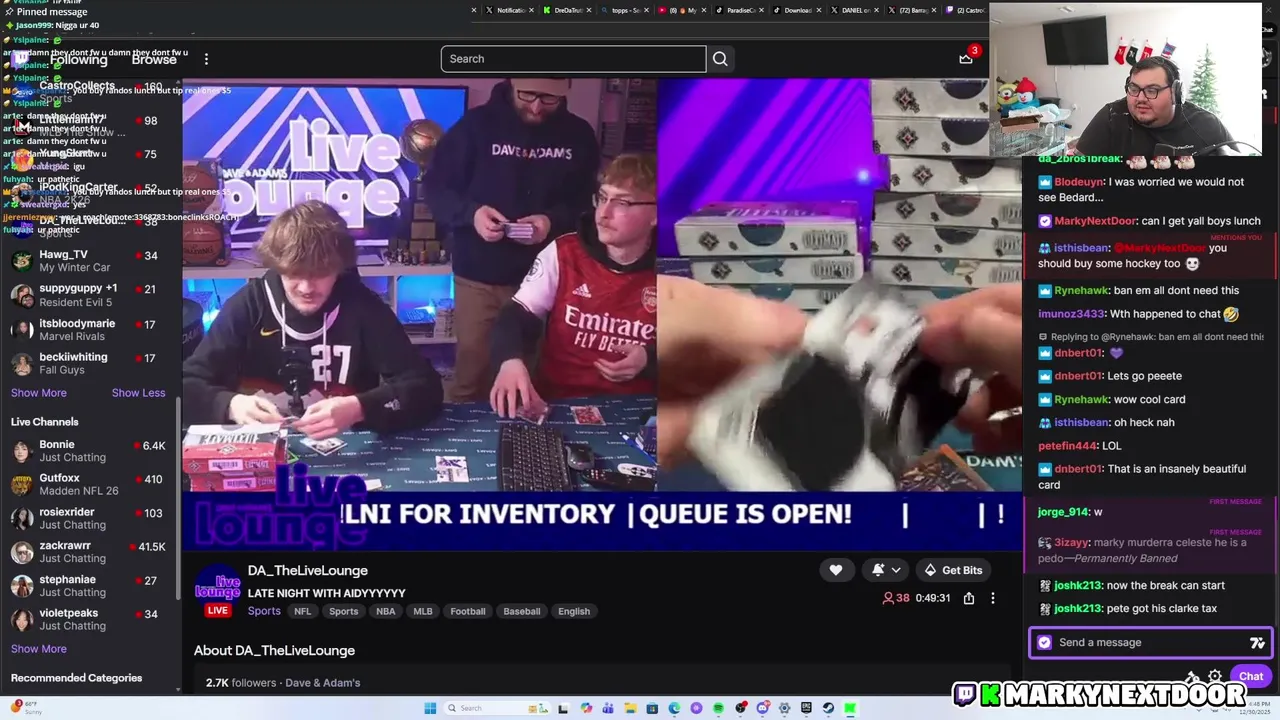
Task: Open Steam from taskbar
Action: (x=828, y=708)
